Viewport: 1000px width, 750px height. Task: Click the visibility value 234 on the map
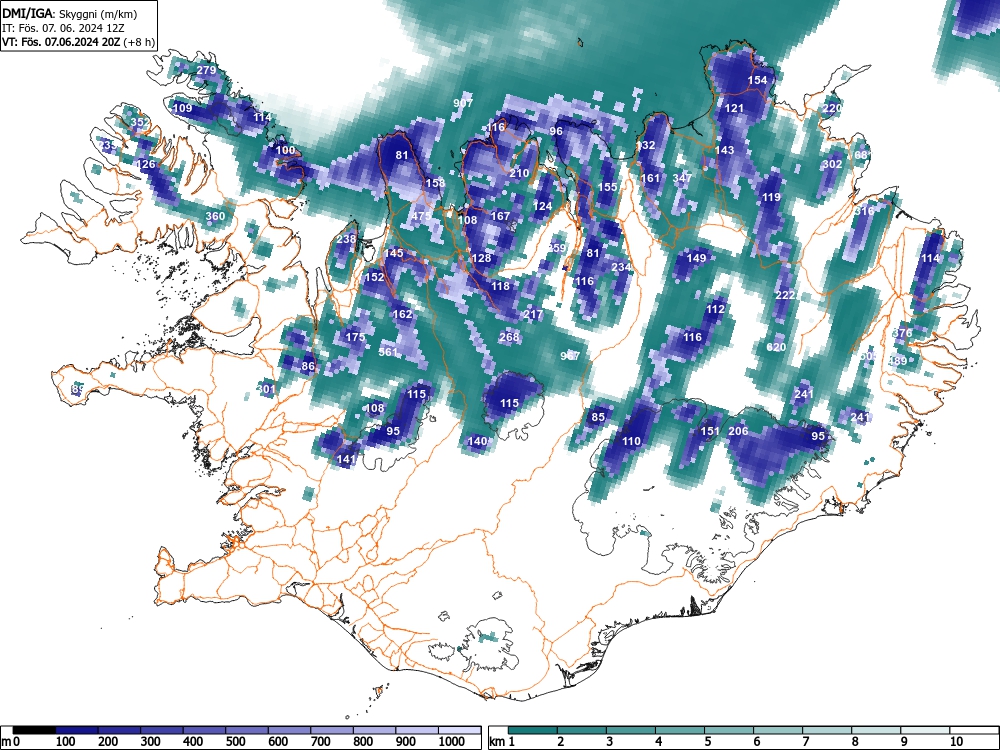coord(621,267)
